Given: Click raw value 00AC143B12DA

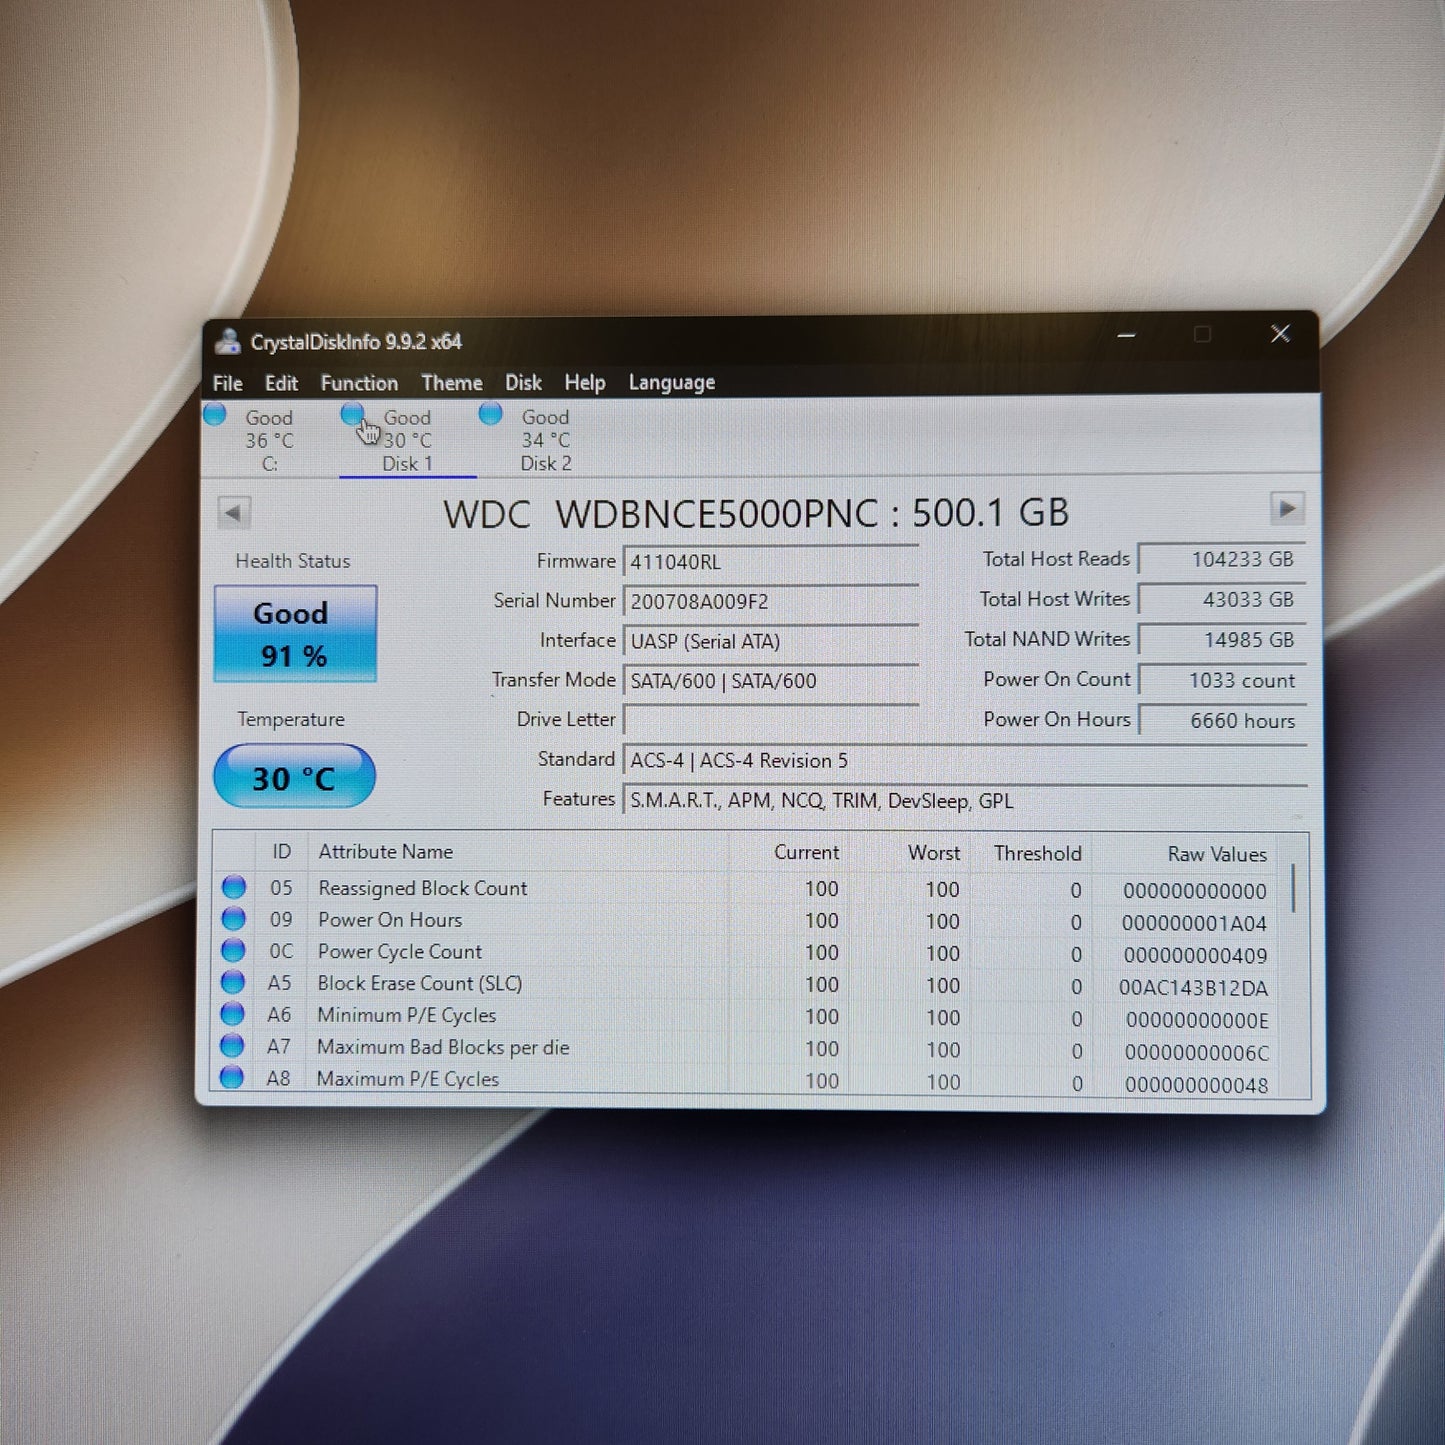Looking at the screenshot, I should pyautogui.click(x=1193, y=988).
